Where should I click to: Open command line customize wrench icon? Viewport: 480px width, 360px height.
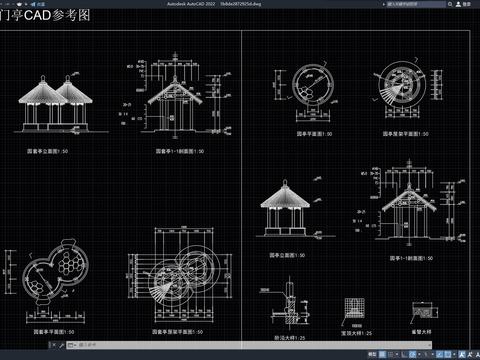(61, 345)
